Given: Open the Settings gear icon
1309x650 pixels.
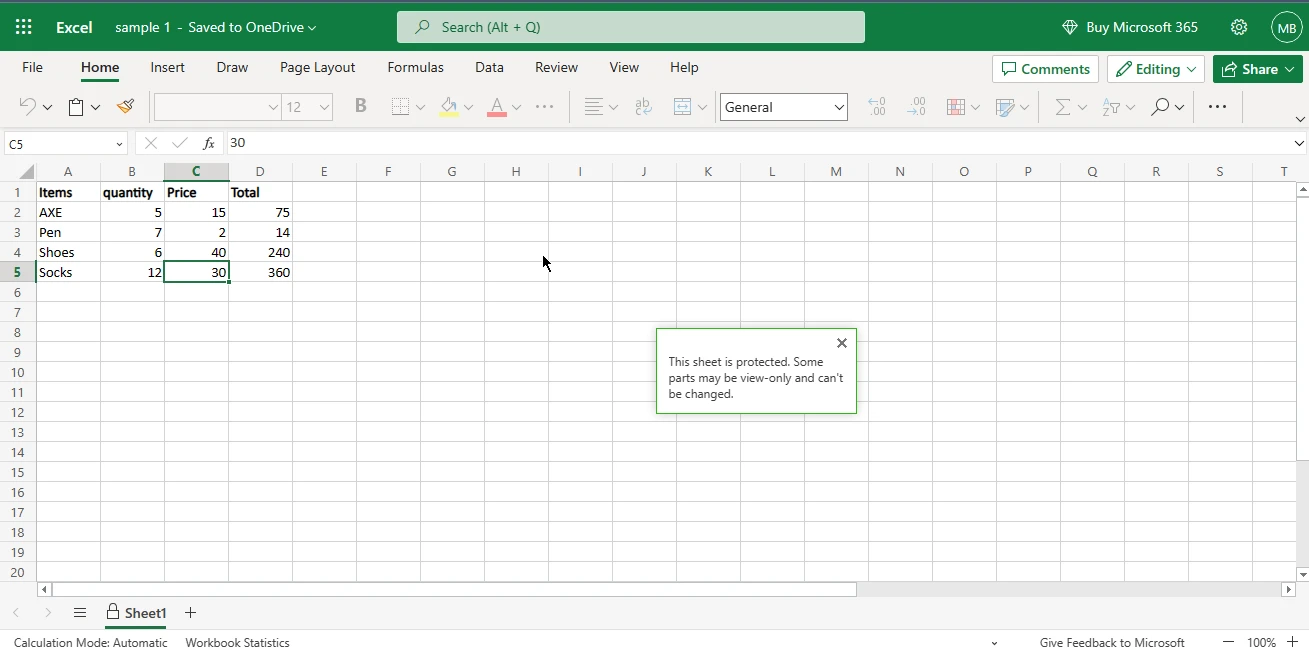Looking at the screenshot, I should (1239, 27).
